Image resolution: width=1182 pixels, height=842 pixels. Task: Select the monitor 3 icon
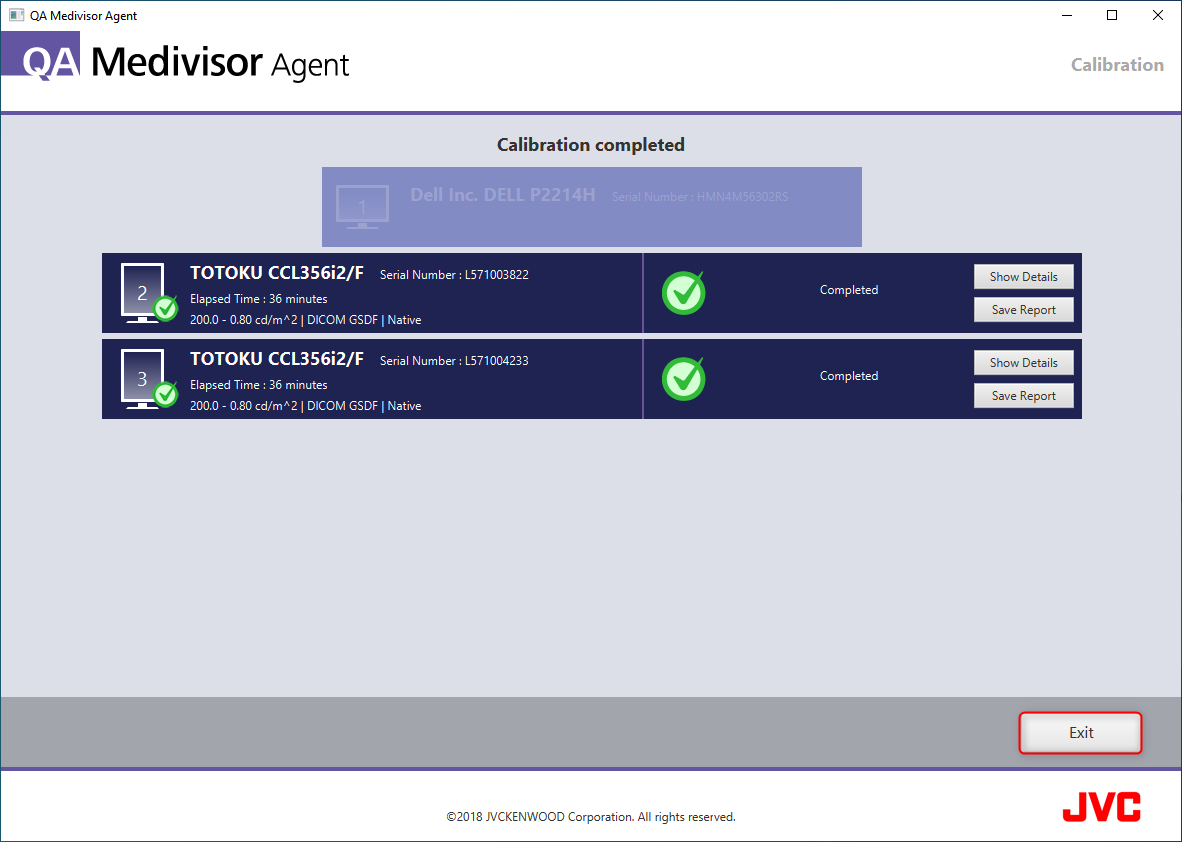149,379
